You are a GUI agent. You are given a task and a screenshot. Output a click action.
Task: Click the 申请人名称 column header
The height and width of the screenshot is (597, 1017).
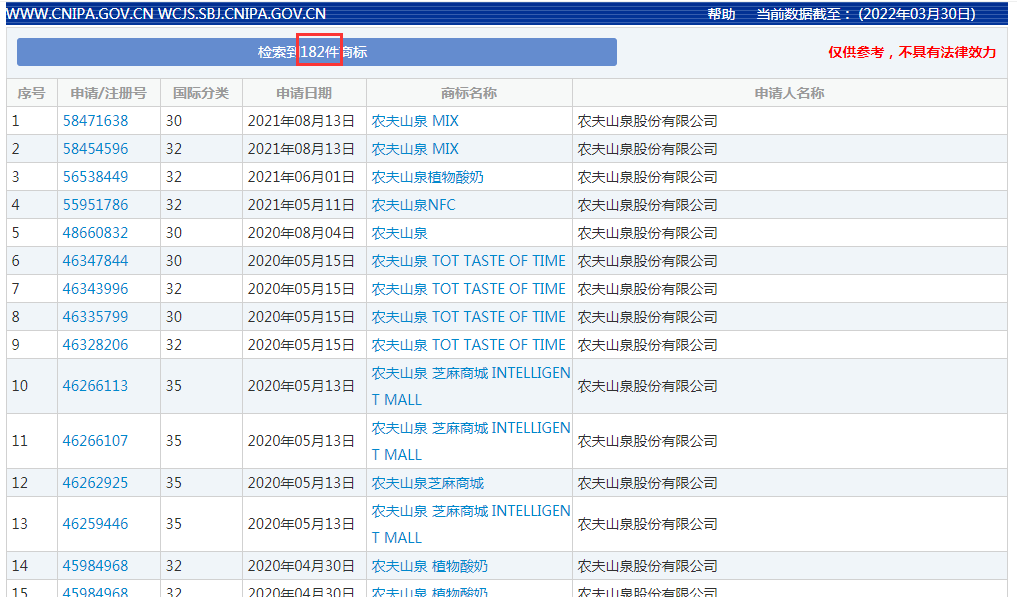[x=789, y=93]
